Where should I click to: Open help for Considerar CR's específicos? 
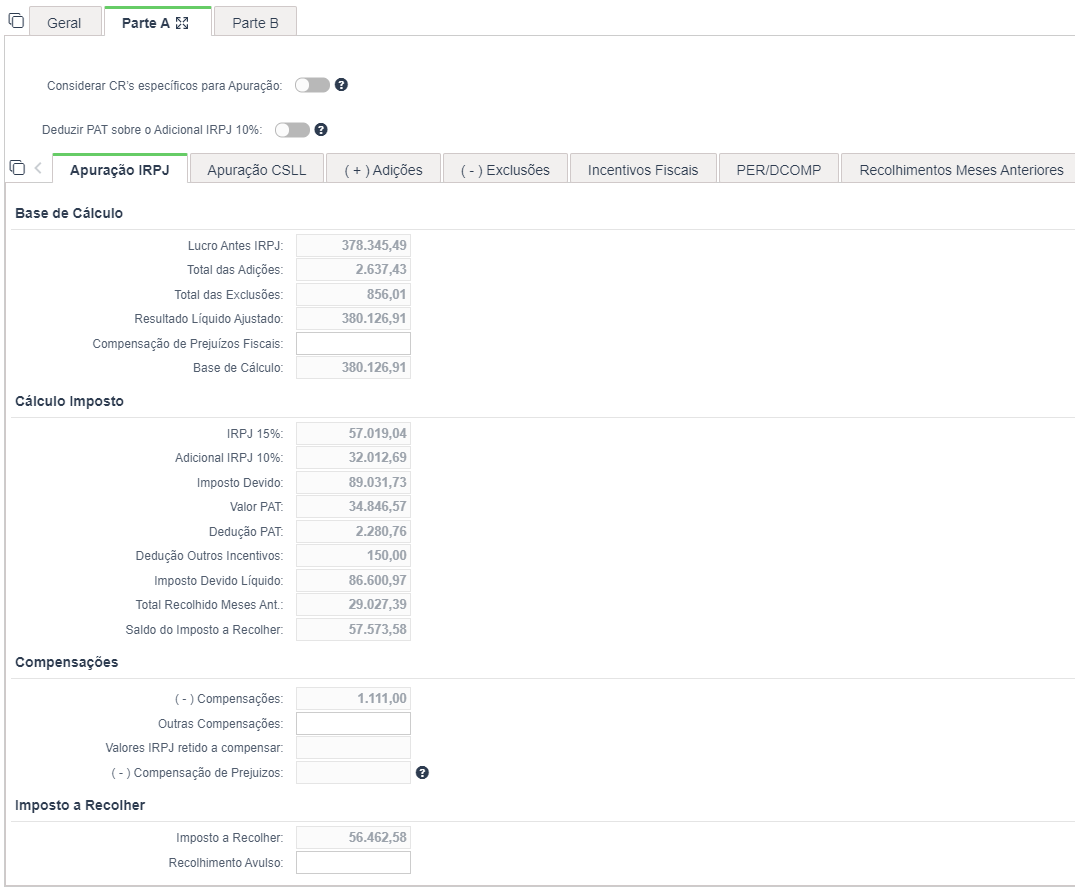(341, 85)
